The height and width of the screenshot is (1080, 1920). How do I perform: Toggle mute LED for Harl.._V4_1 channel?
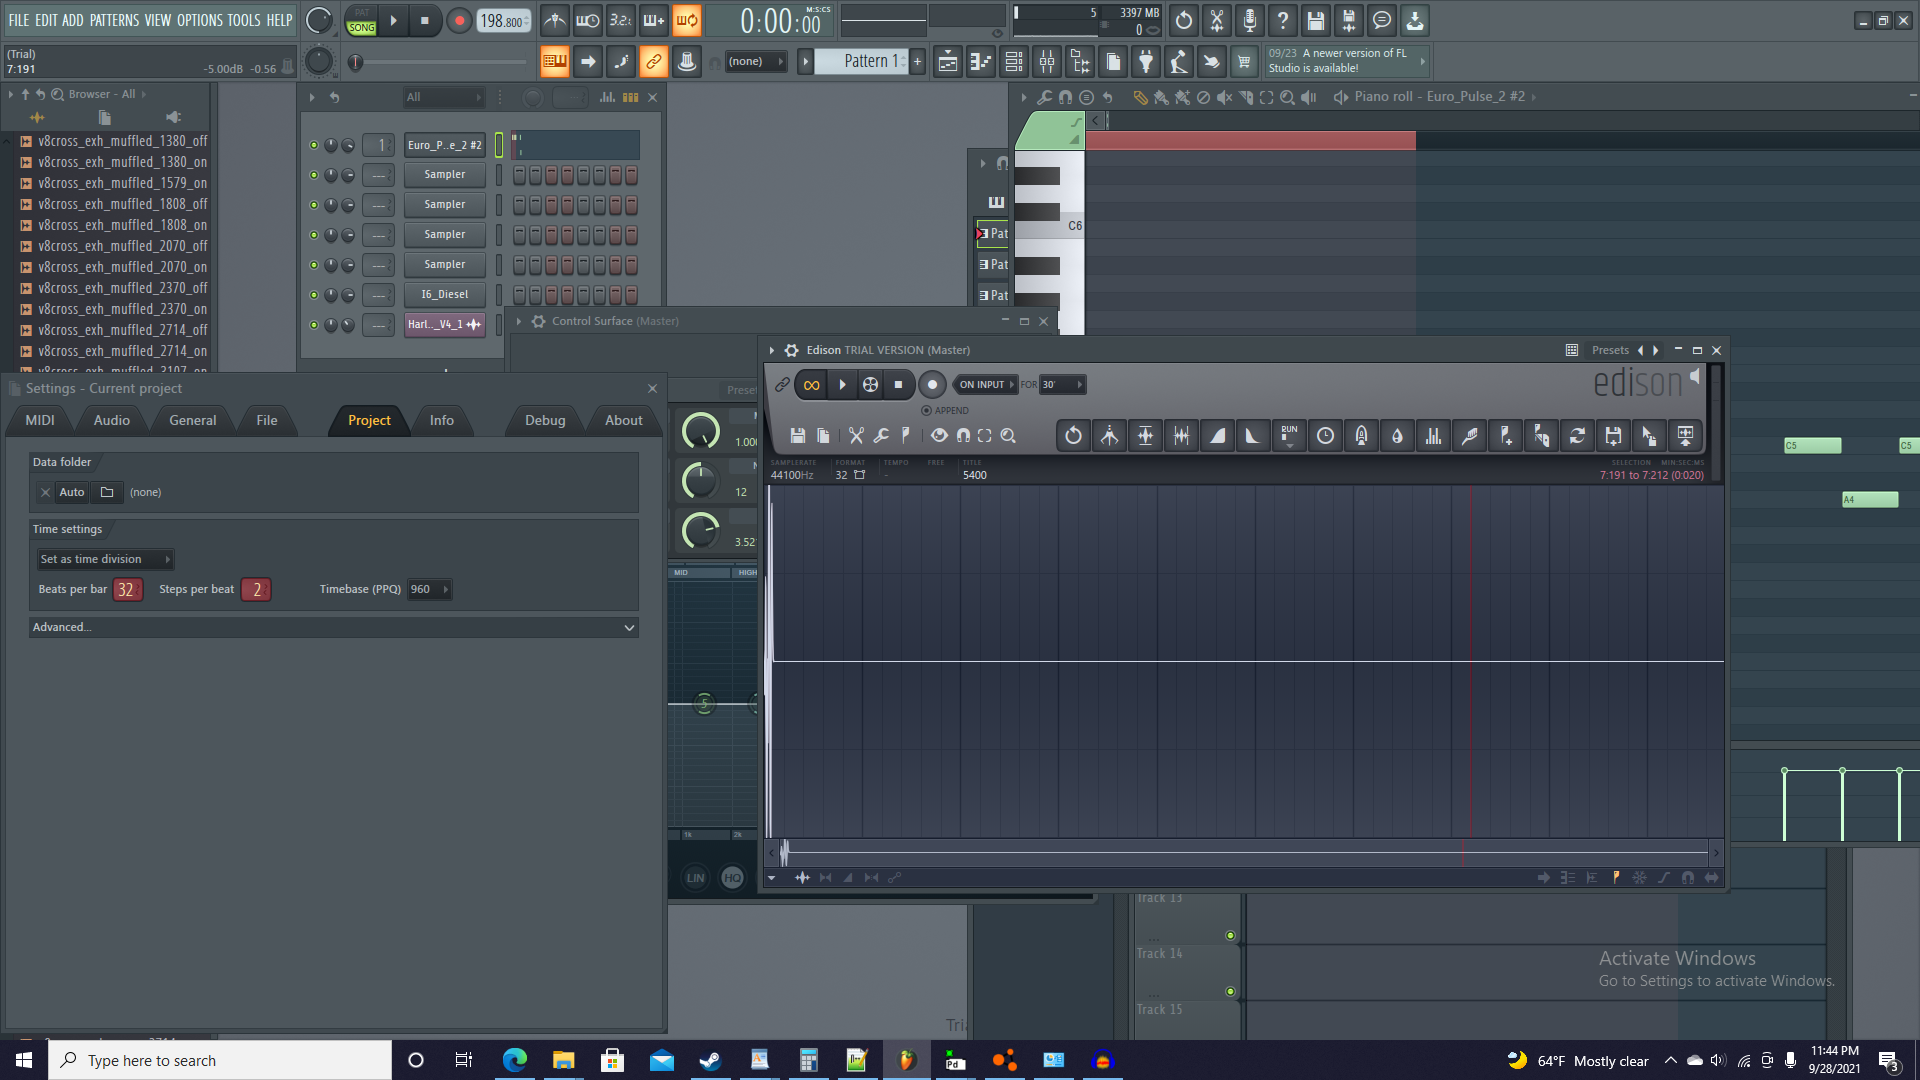point(314,325)
